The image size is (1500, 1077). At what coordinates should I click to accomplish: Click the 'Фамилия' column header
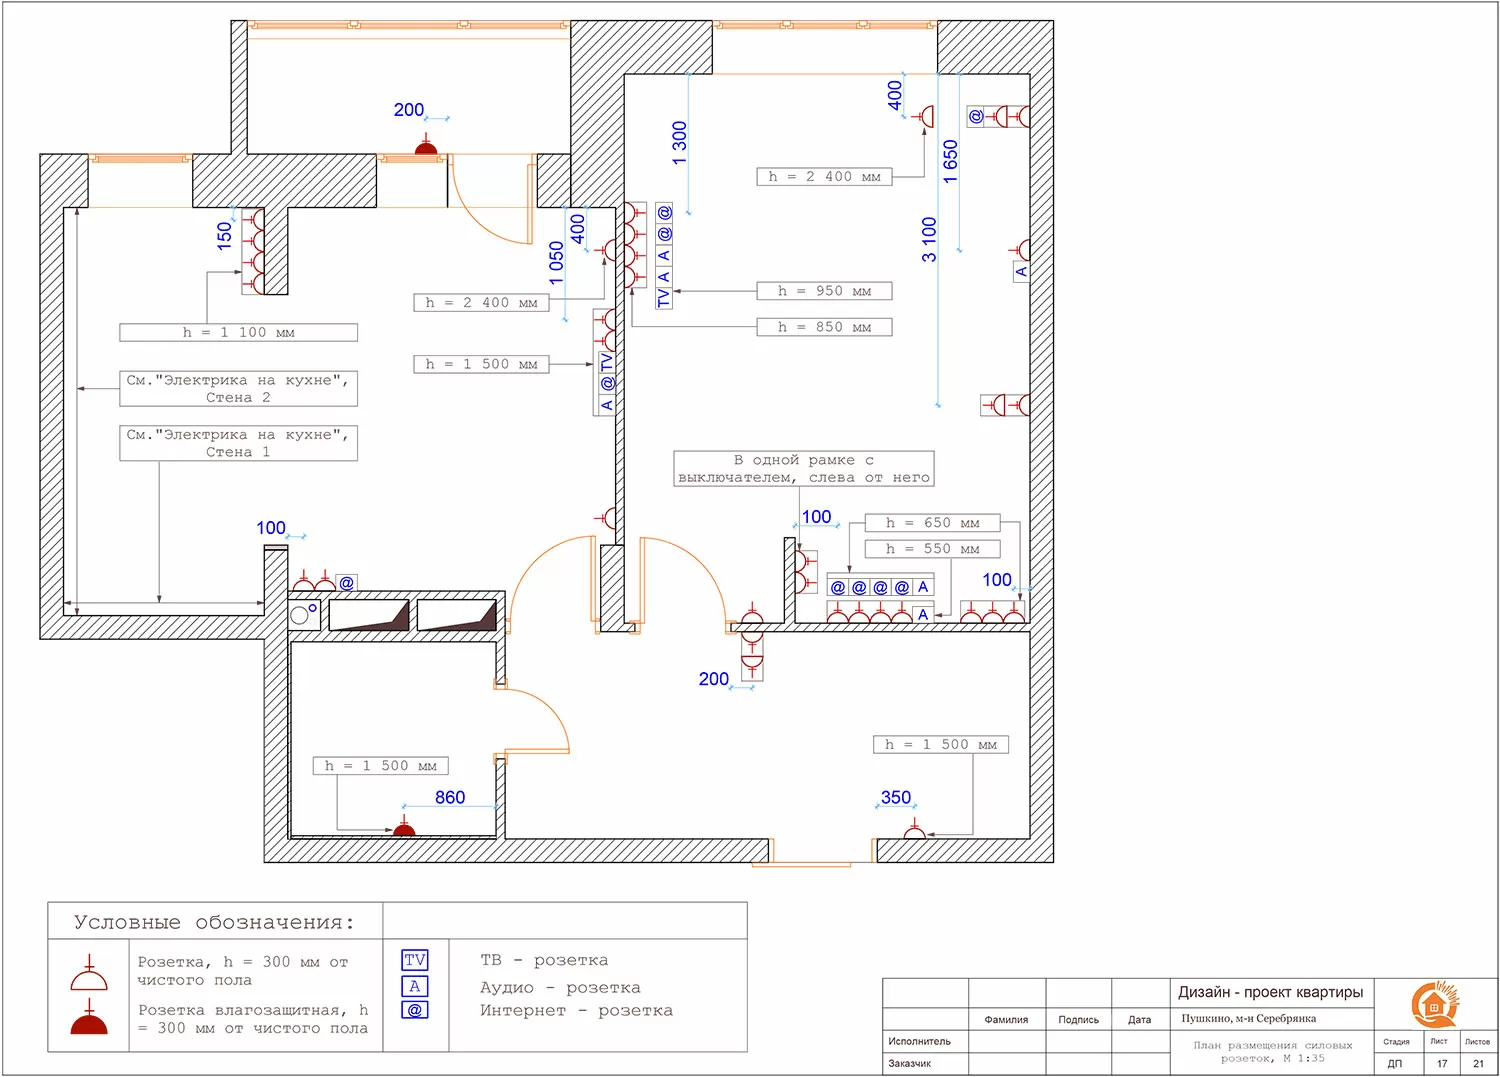coord(1006,1020)
